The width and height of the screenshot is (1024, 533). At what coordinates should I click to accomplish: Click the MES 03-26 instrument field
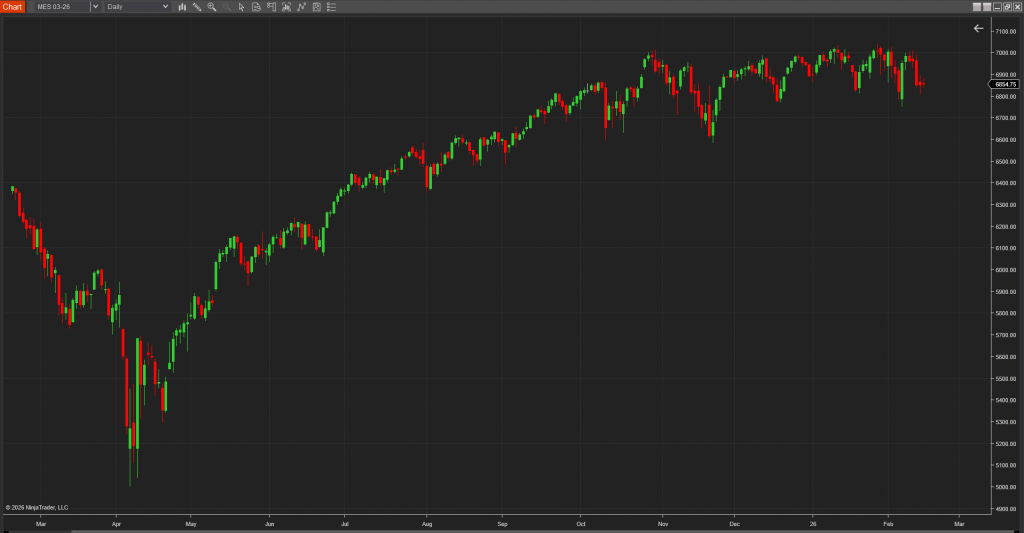(60, 7)
